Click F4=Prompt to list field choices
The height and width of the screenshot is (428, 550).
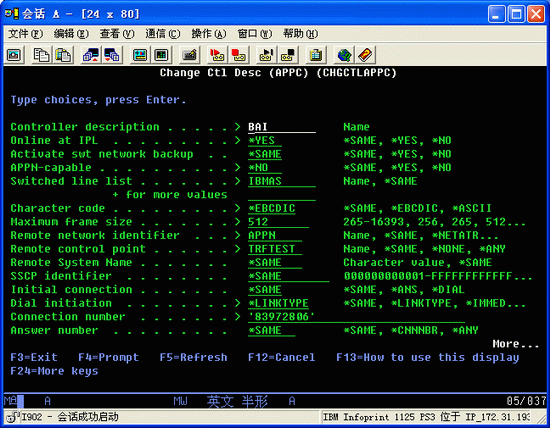[108, 357]
